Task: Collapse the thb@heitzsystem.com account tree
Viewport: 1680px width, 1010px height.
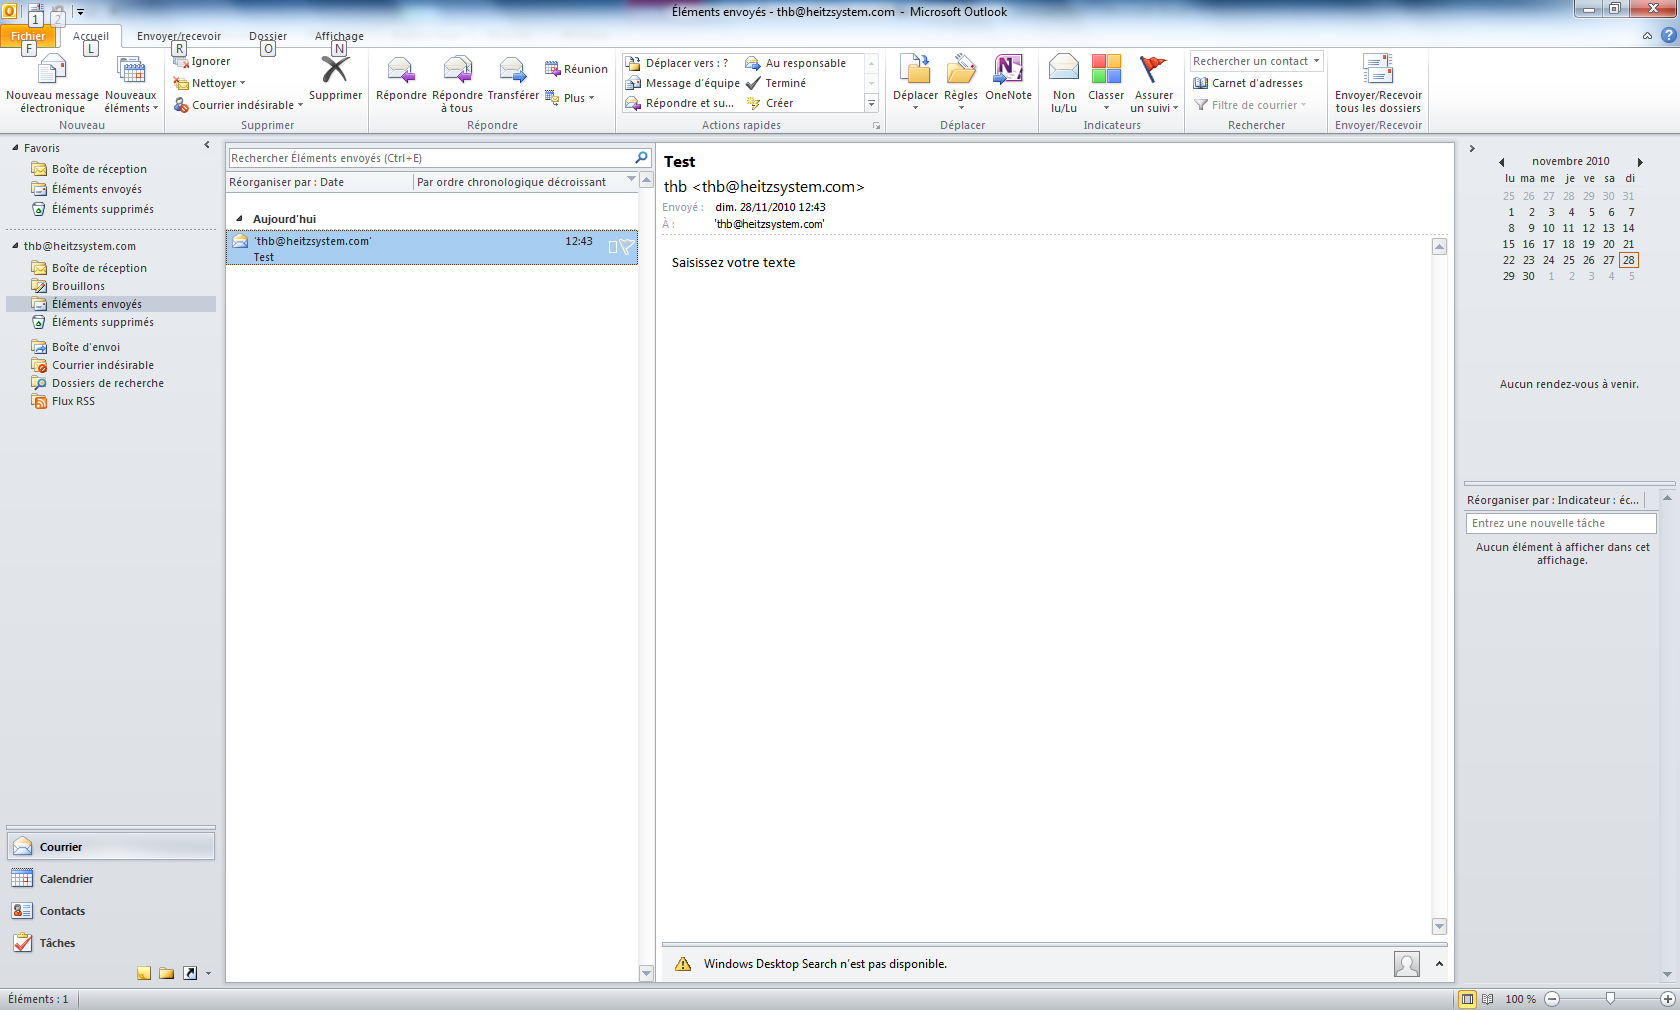Action: [x=15, y=246]
